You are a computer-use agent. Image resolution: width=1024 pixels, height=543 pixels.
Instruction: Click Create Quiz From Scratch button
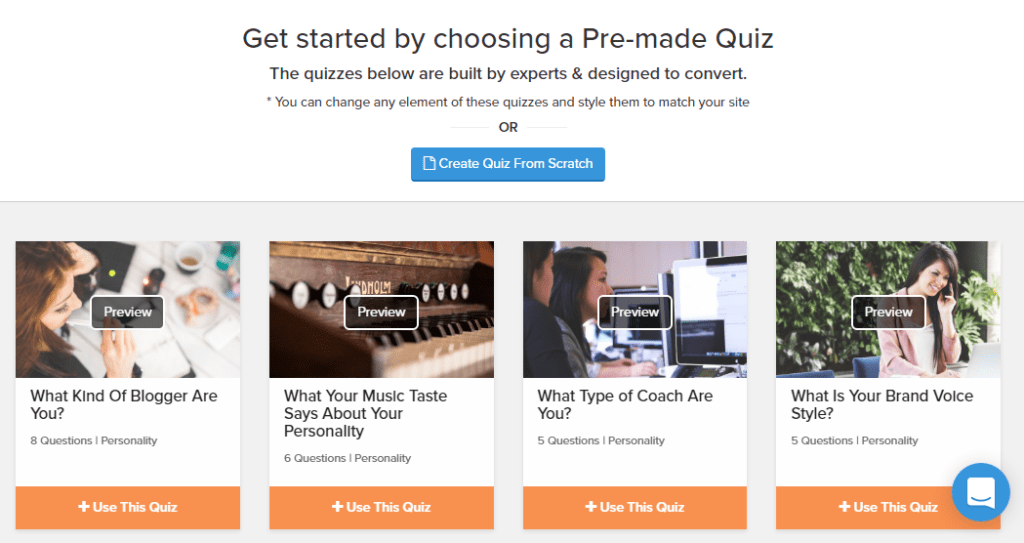coord(508,164)
